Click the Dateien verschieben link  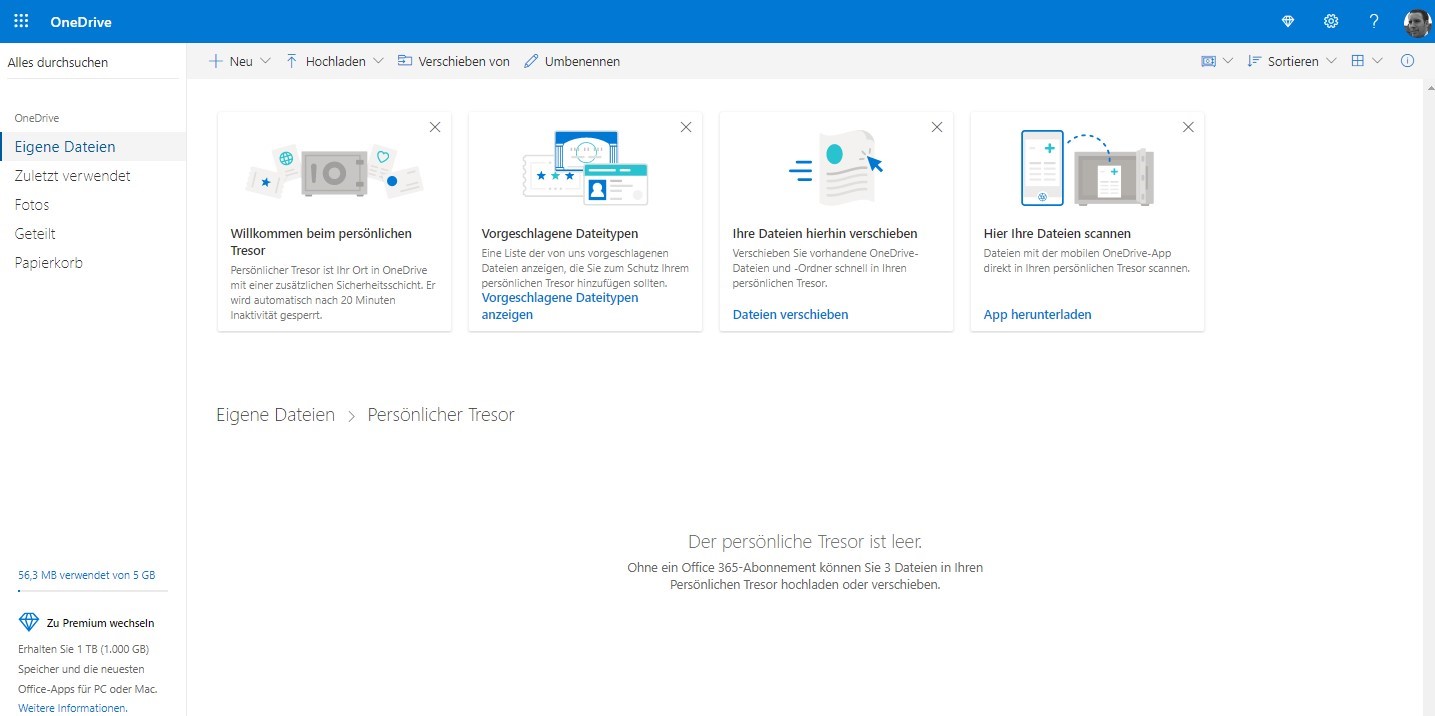tap(790, 314)
